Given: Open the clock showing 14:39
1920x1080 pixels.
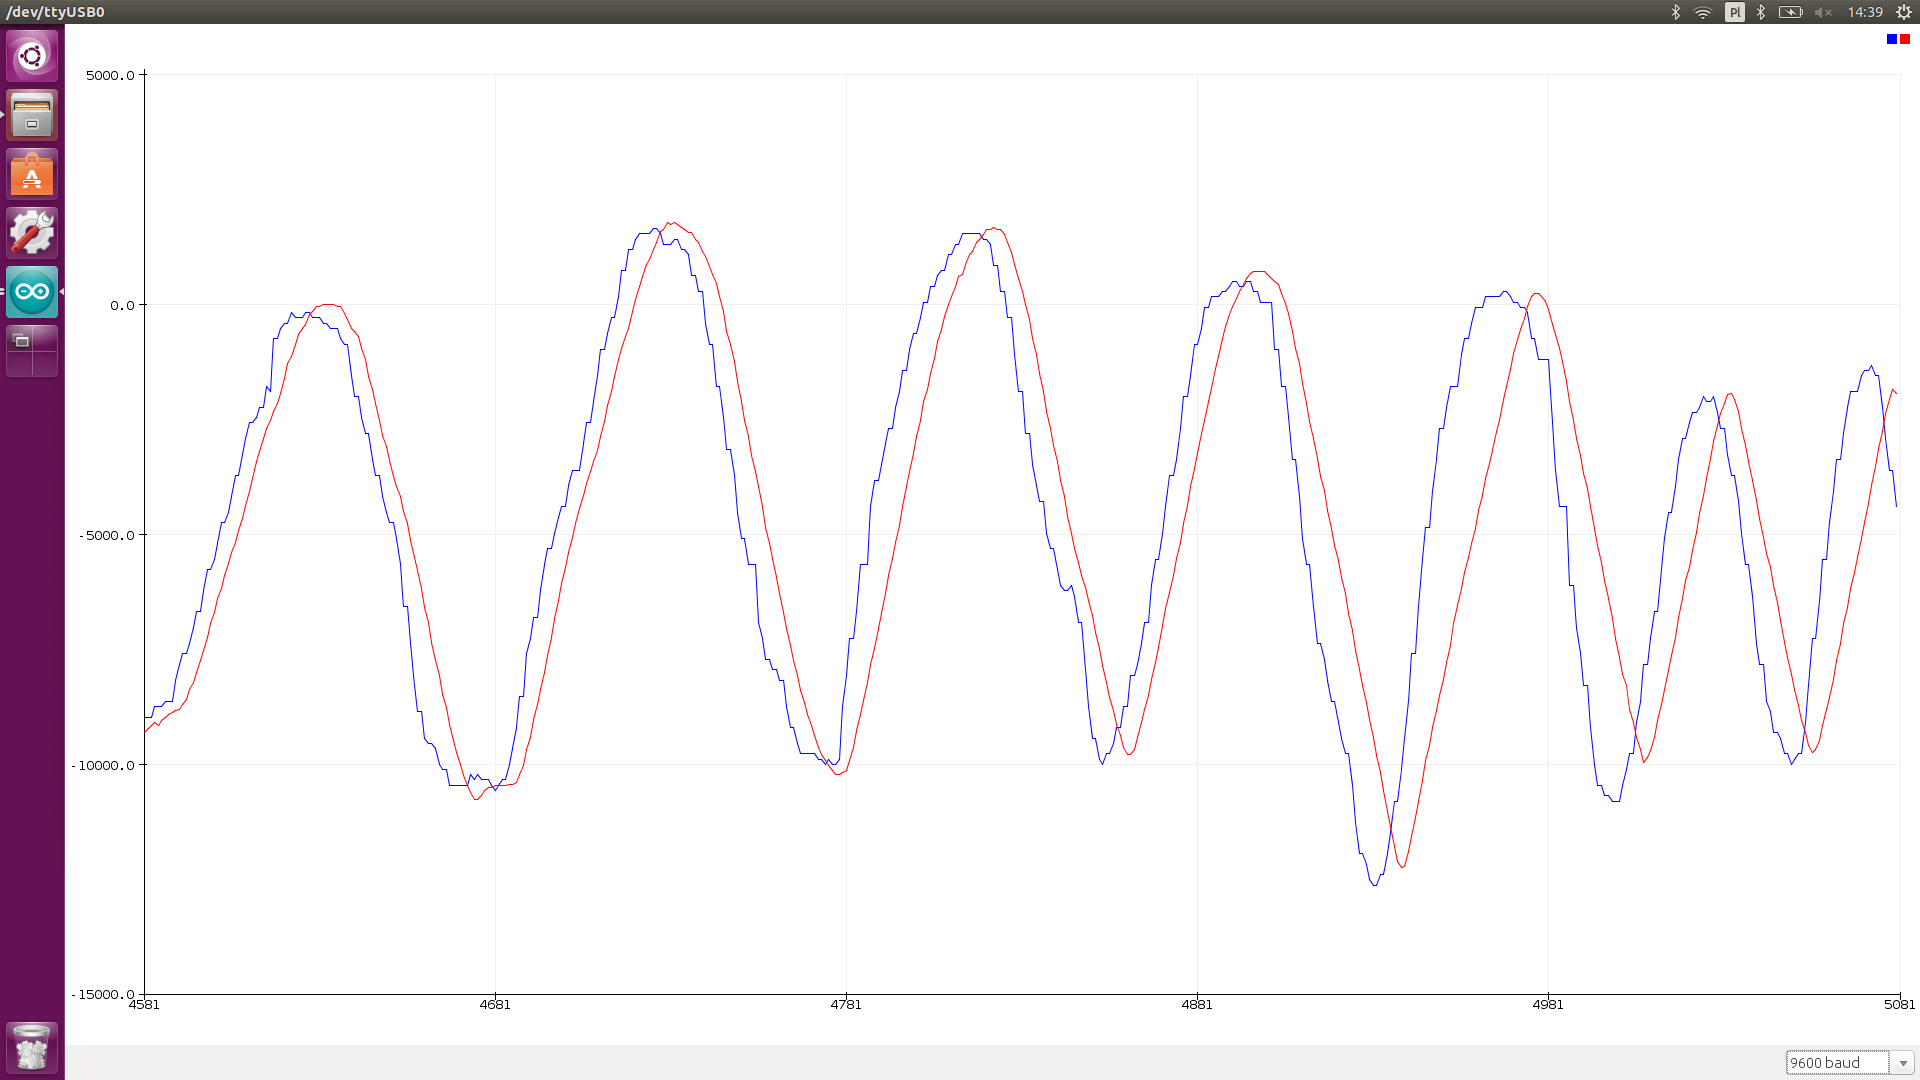Looking at the screenshot, I should tap(1865, 12).
